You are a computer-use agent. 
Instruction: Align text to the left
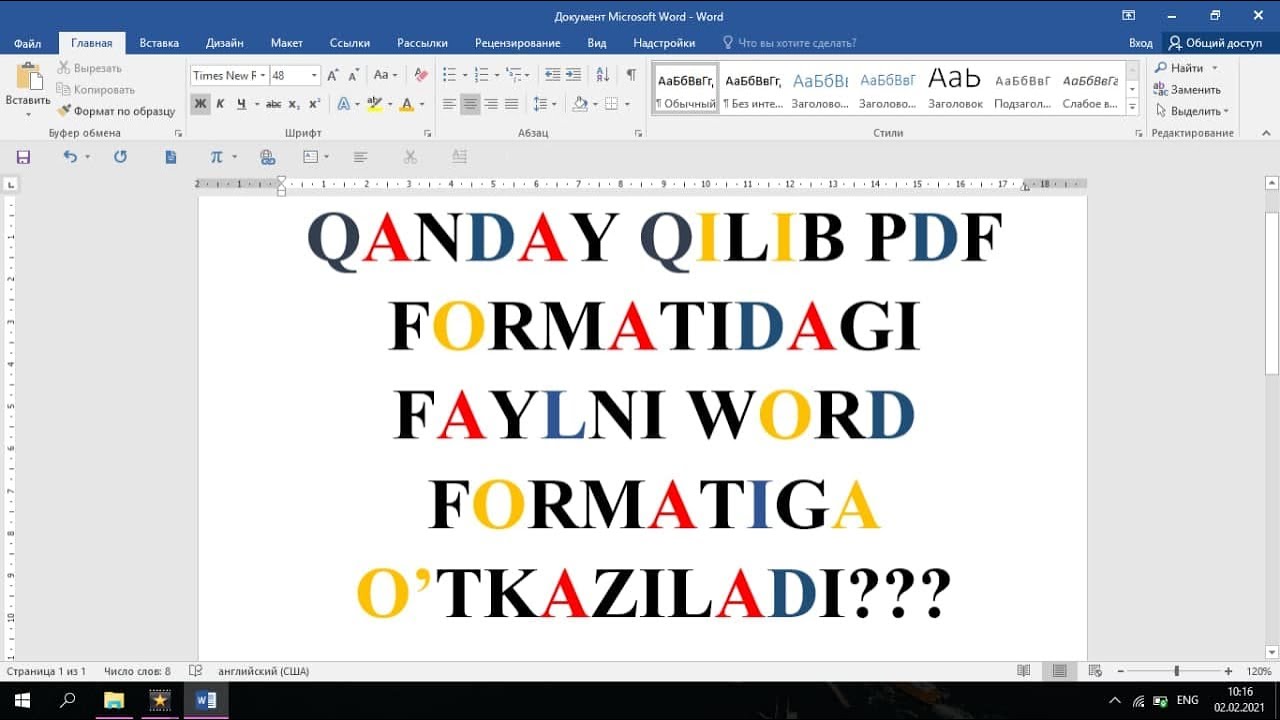tap(449, 104)
